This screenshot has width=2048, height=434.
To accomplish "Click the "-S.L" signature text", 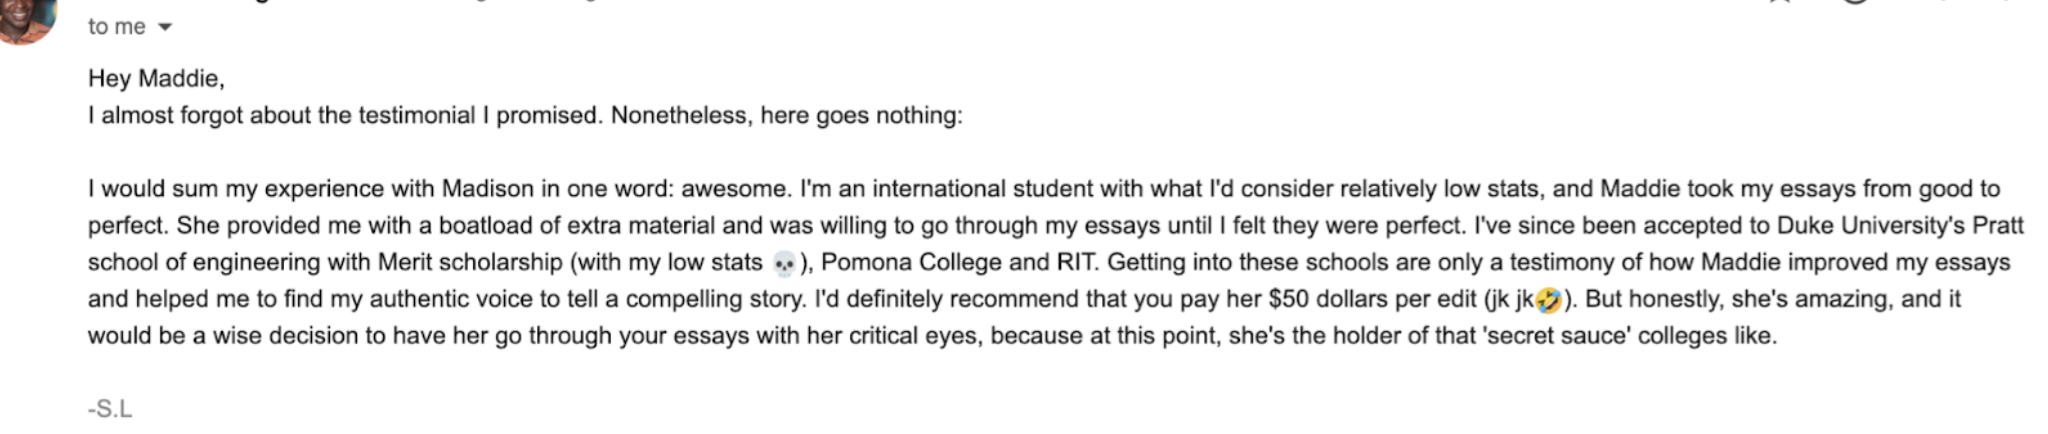I will [110, 409].
